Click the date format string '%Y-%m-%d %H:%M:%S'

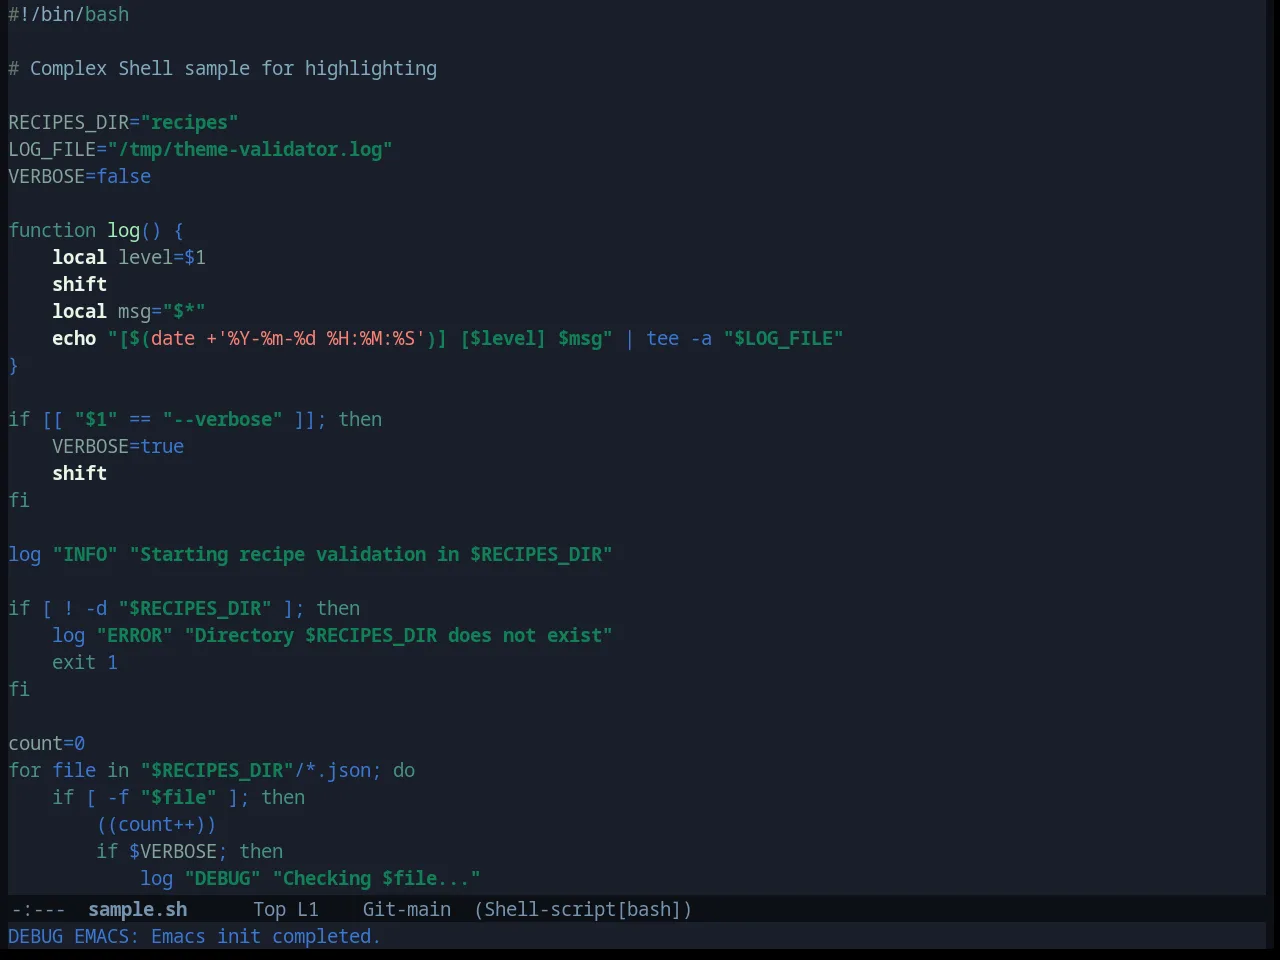tap(321, 338)
